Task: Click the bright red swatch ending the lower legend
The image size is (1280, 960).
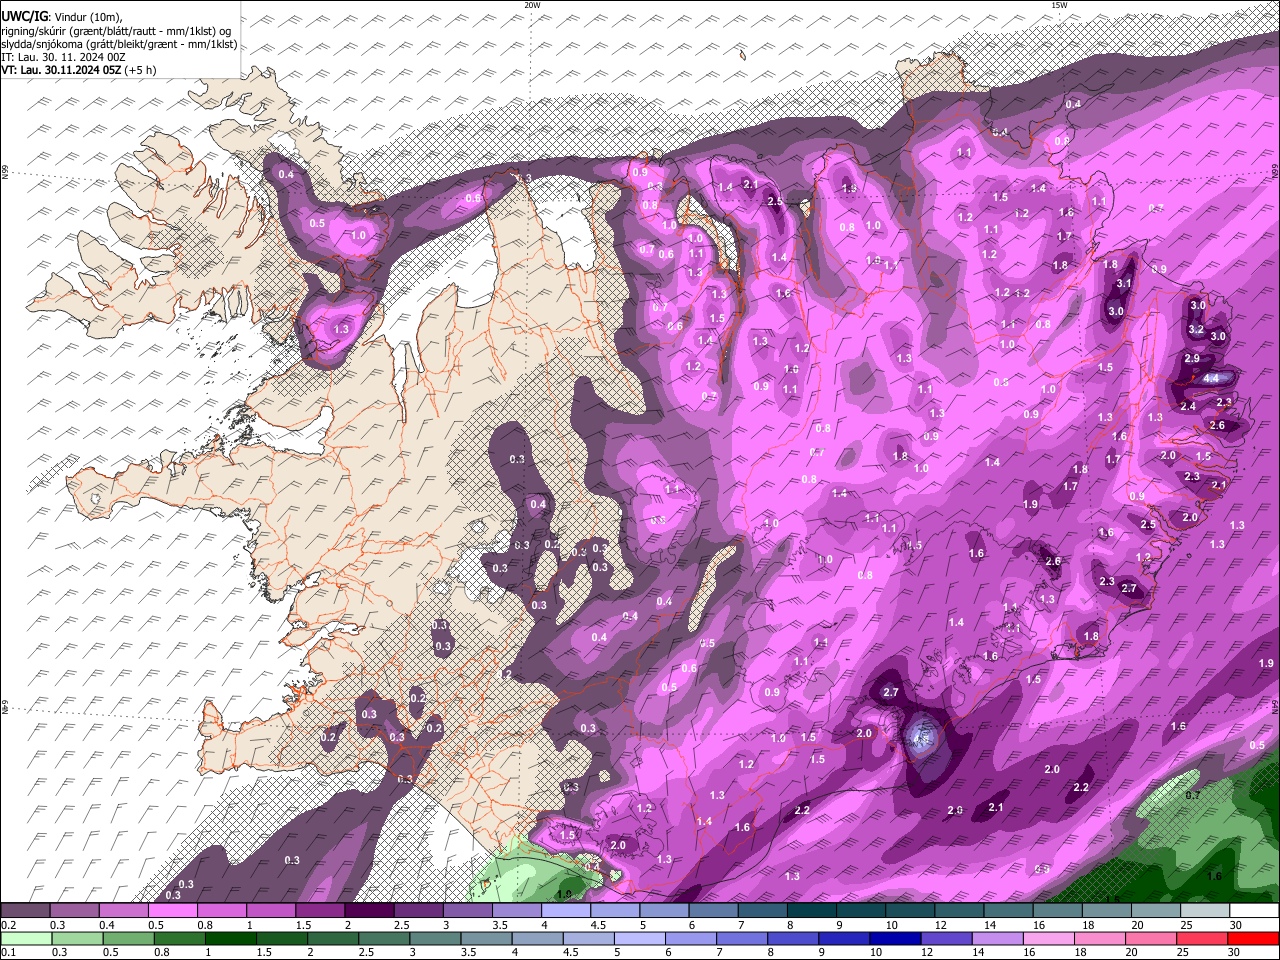Action: [1254, 939]
